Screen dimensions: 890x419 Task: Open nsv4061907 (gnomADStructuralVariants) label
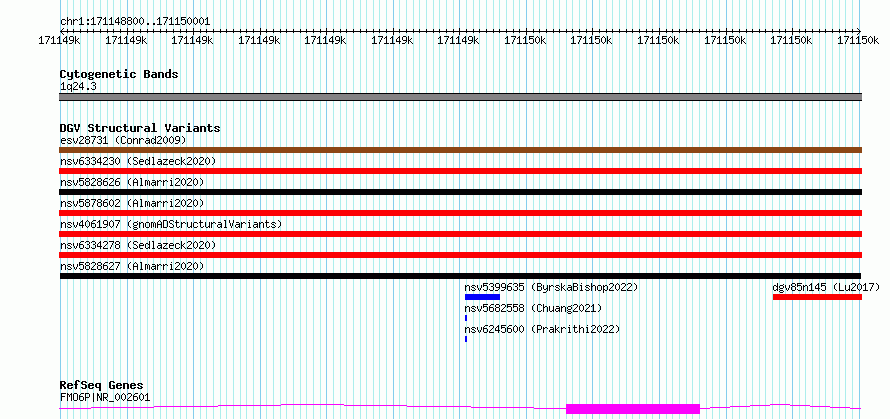tap(171, 224)
